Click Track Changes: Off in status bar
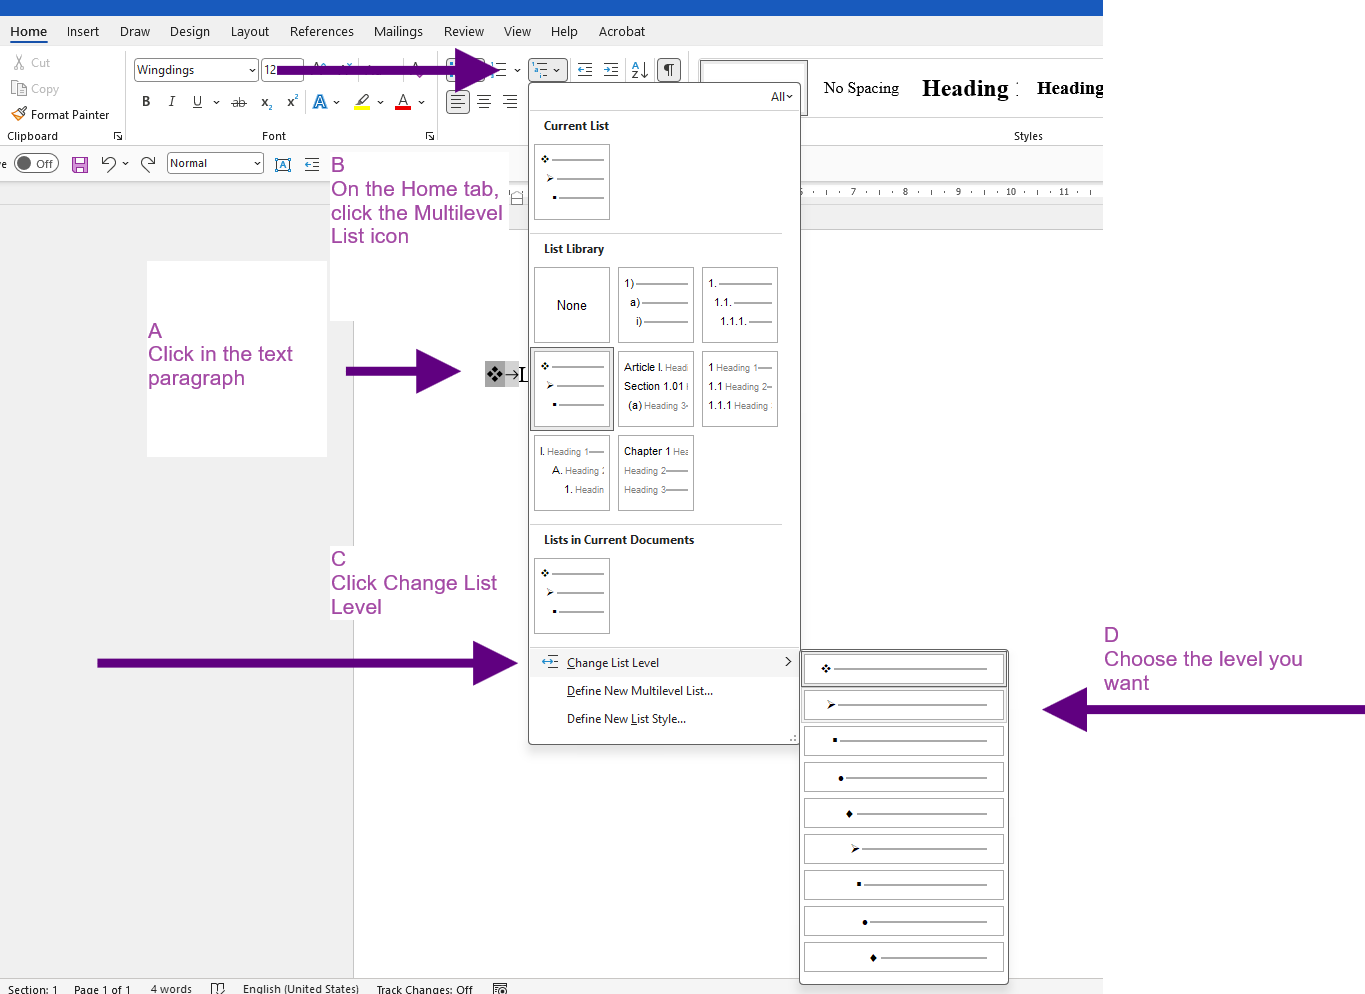Viewport: 1365px width, 994px height. coord(425,989)
